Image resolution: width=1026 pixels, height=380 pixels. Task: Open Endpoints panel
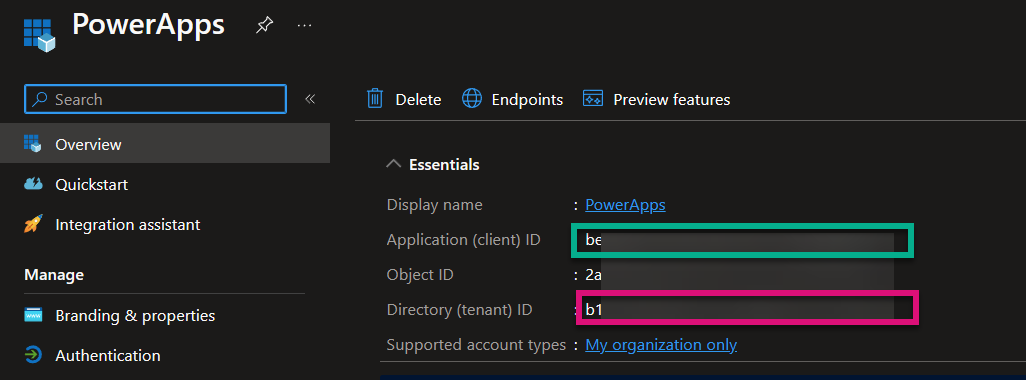click(513, 99)
